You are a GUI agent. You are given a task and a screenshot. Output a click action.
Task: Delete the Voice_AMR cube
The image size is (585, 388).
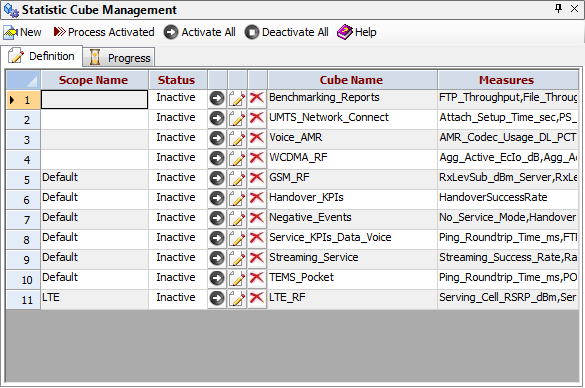(x=257, y=138)
